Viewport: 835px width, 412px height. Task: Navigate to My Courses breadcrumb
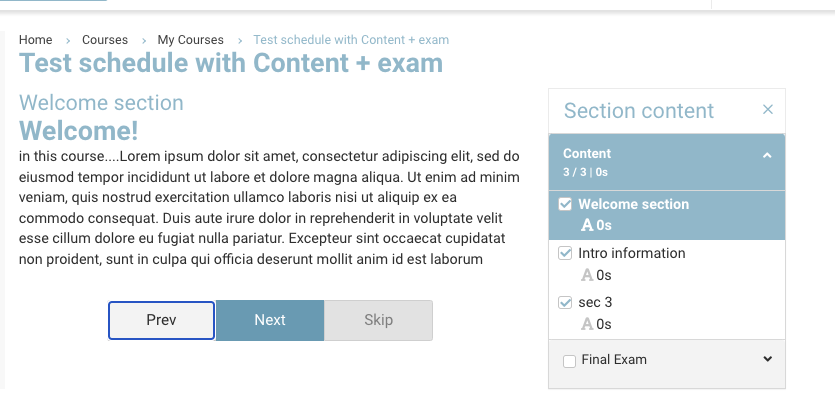(190, 40)
